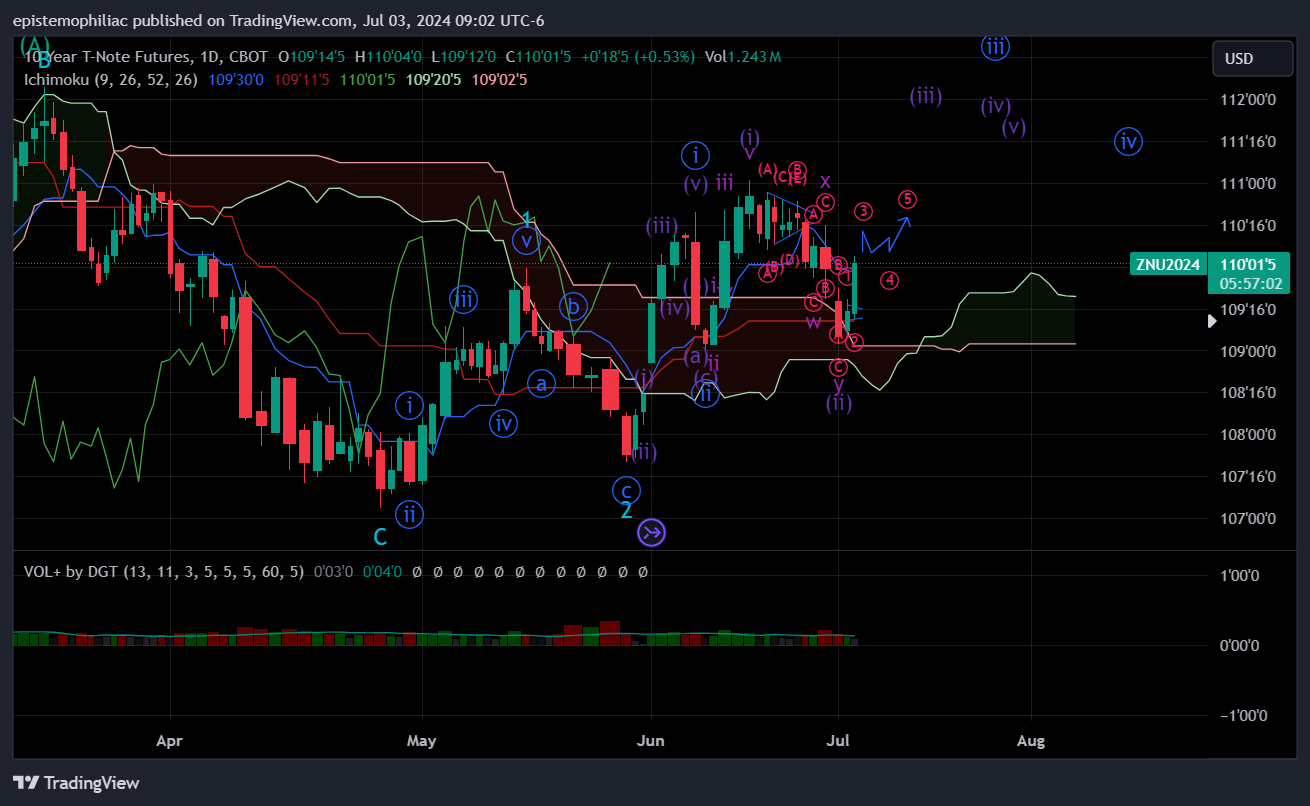Click the 111'16'0 price axis label

coord(1248,142)
